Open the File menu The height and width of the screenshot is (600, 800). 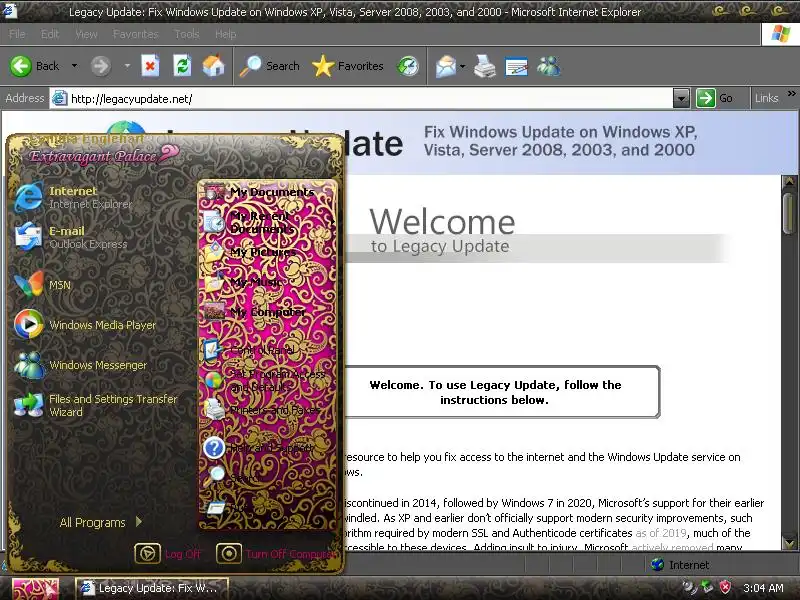click(x=17, y=34)
